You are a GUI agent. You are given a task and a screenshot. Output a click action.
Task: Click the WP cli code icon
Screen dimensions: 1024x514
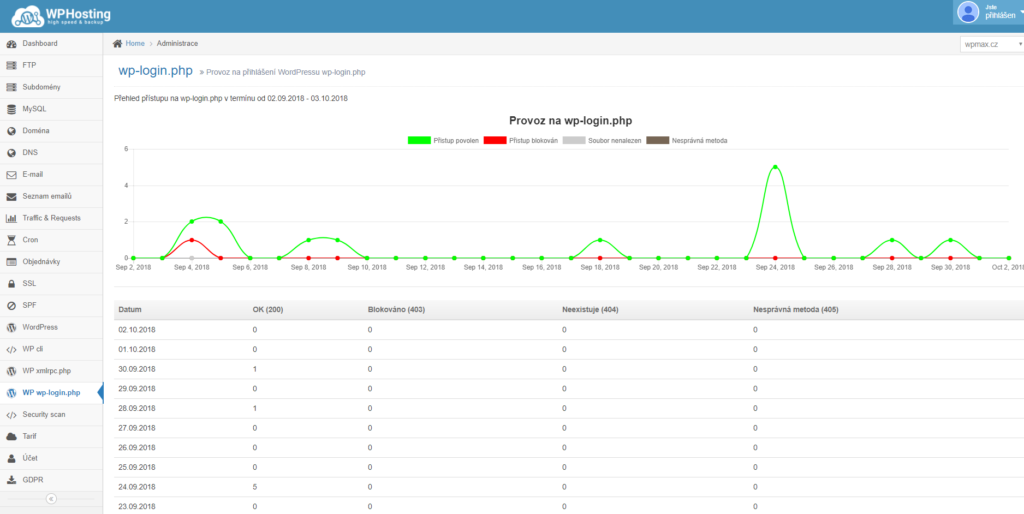(x=11, y=349)
